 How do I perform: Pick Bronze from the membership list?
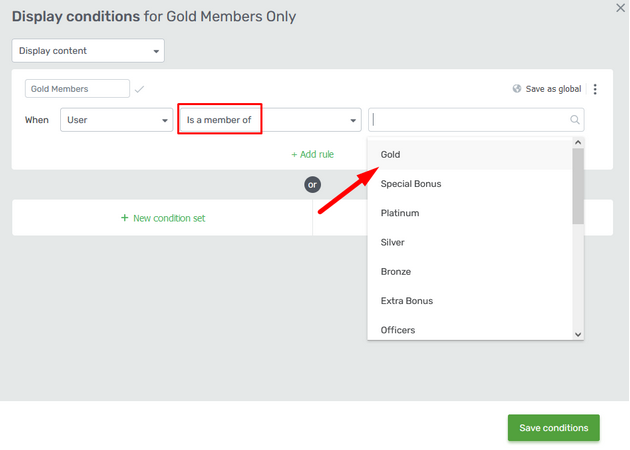click(470, 272)
